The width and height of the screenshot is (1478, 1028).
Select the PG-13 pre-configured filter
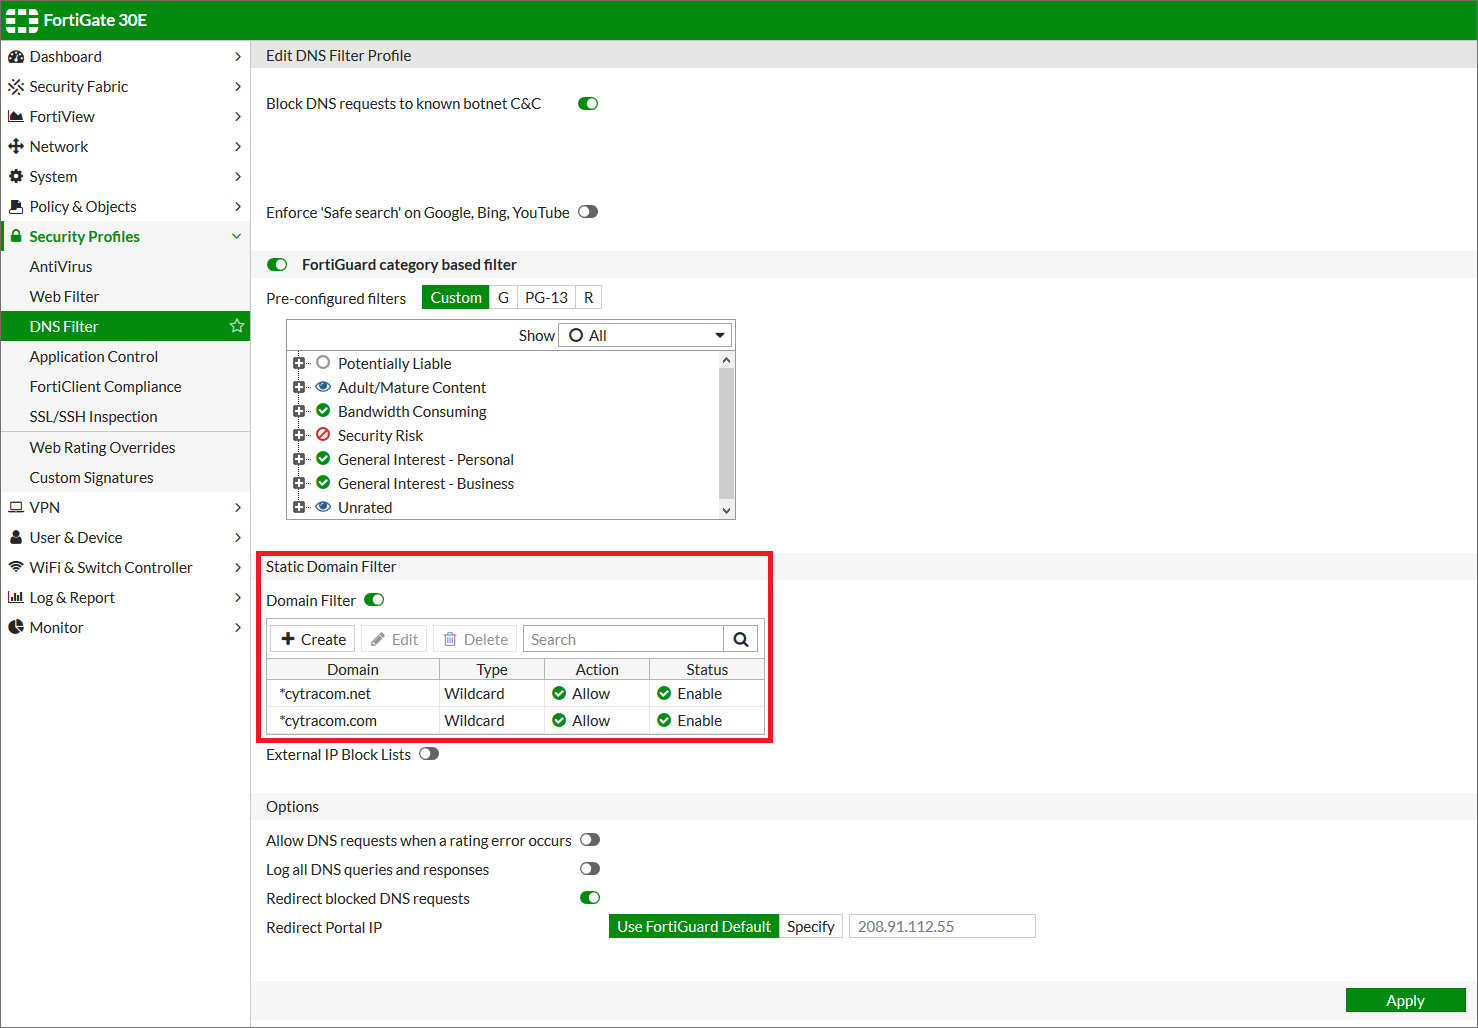pyautogui.click(x=546, y=298)
